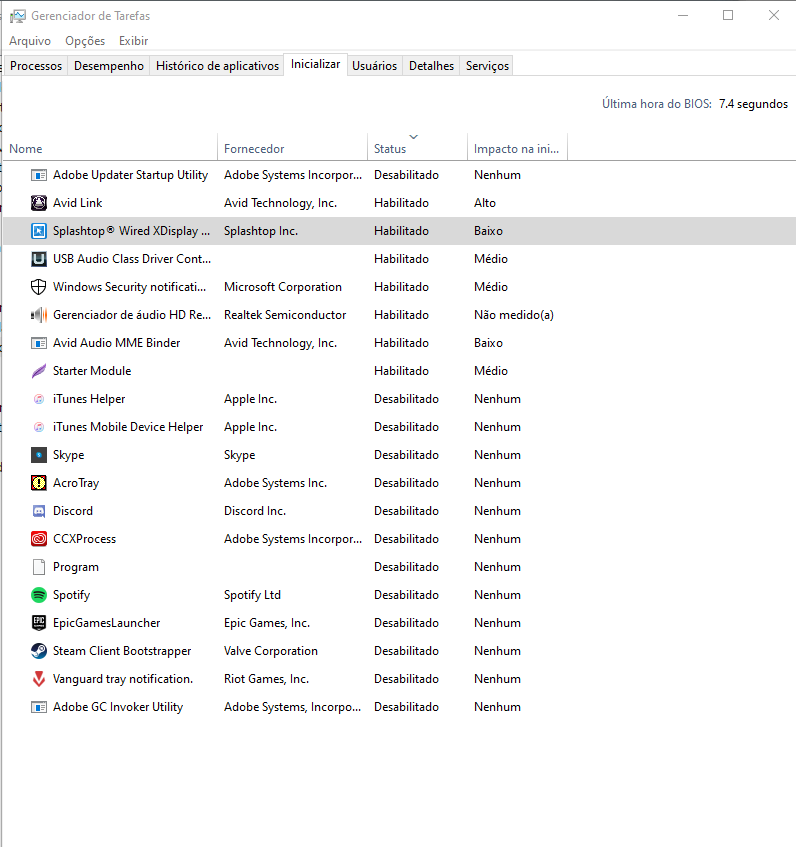The height and width of the screenshot is (847, 796).
Task: Select the Inicializar tab
Action: point(315,64)
